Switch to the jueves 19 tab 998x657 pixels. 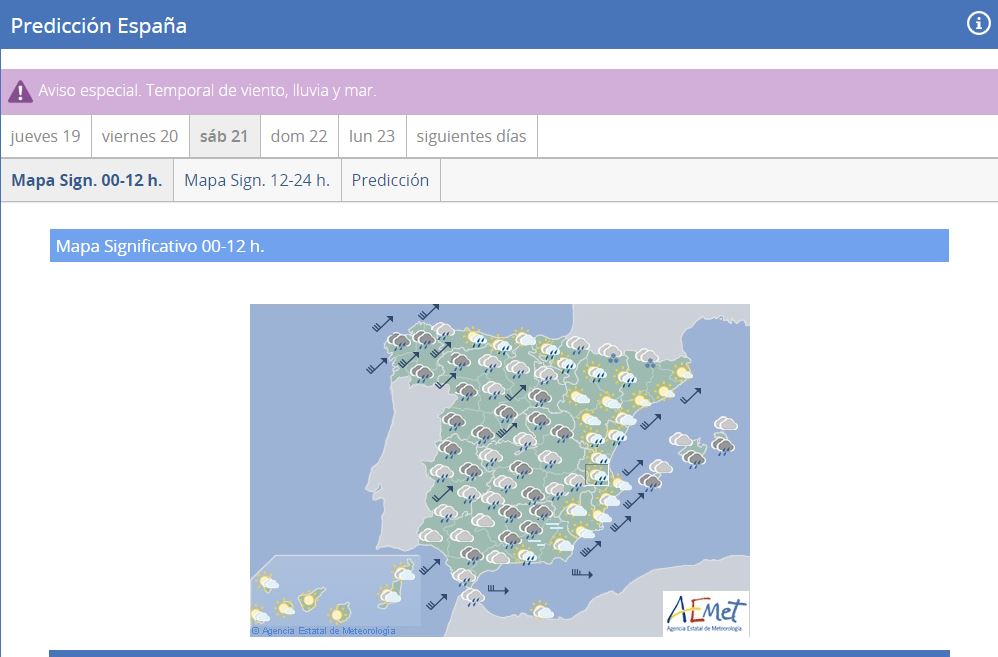(46, 137)
